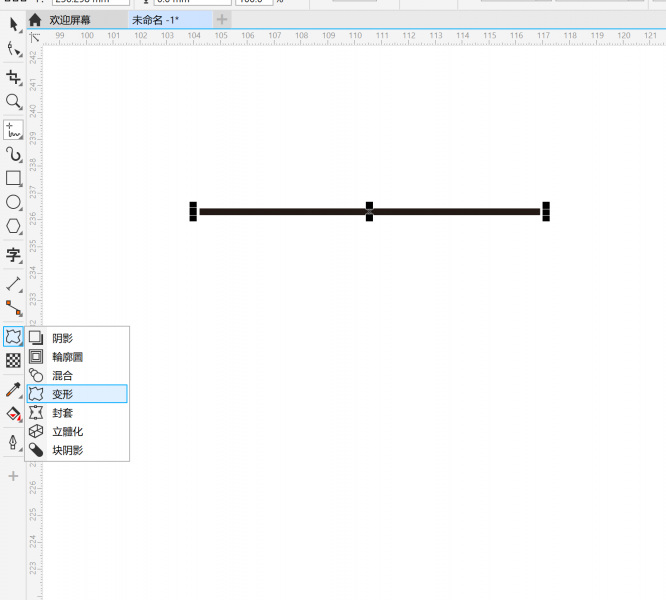Click the right end handle of line
This screenshot has height=600, width=666.
pos(546,211)
